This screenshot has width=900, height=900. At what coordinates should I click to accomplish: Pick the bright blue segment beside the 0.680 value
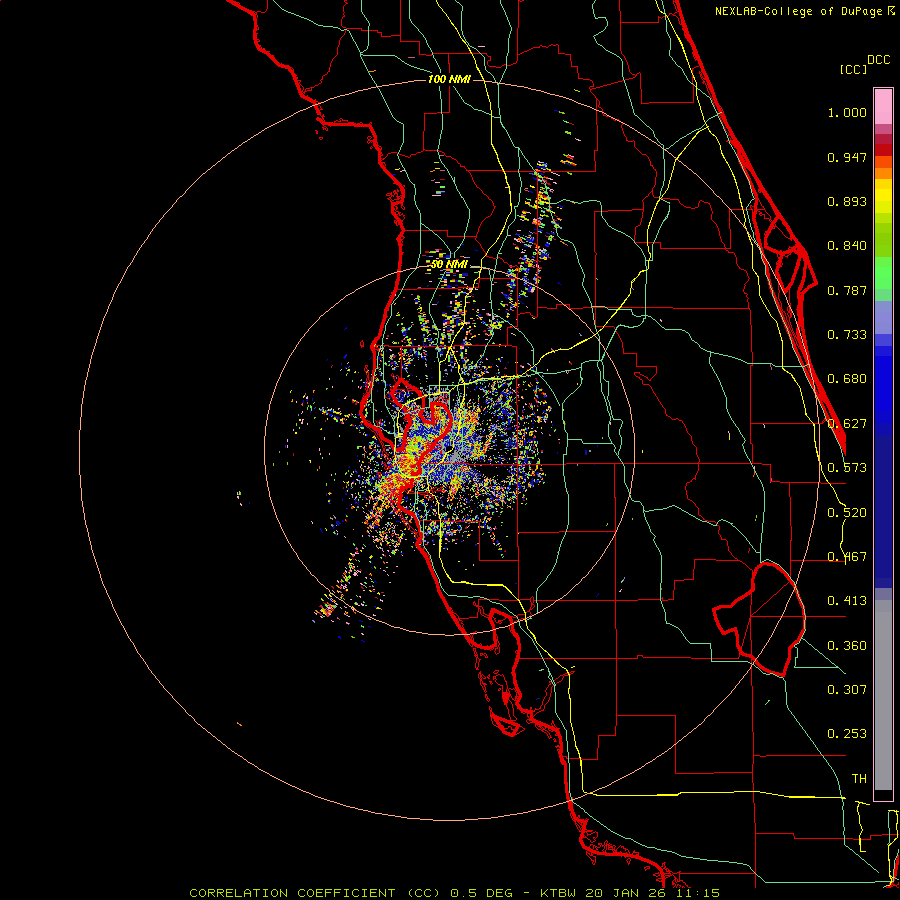pyautogui.click(x=883, y=382)
